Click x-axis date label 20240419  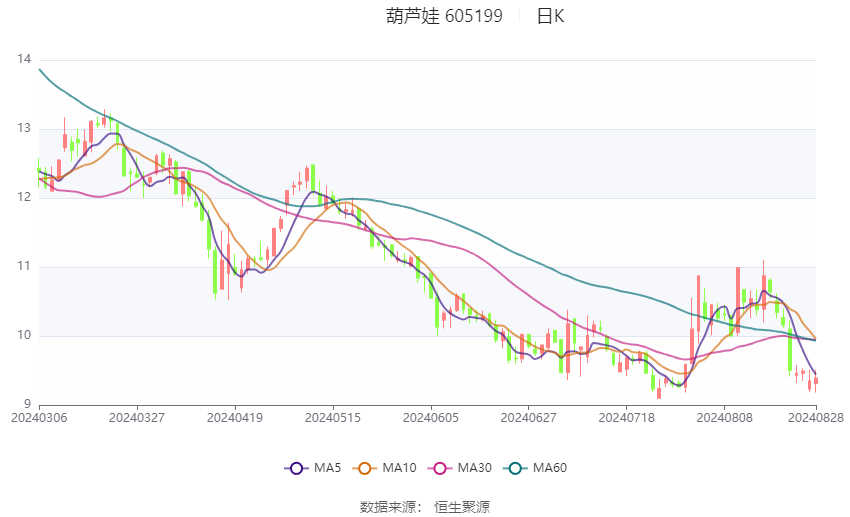[235, 418]
